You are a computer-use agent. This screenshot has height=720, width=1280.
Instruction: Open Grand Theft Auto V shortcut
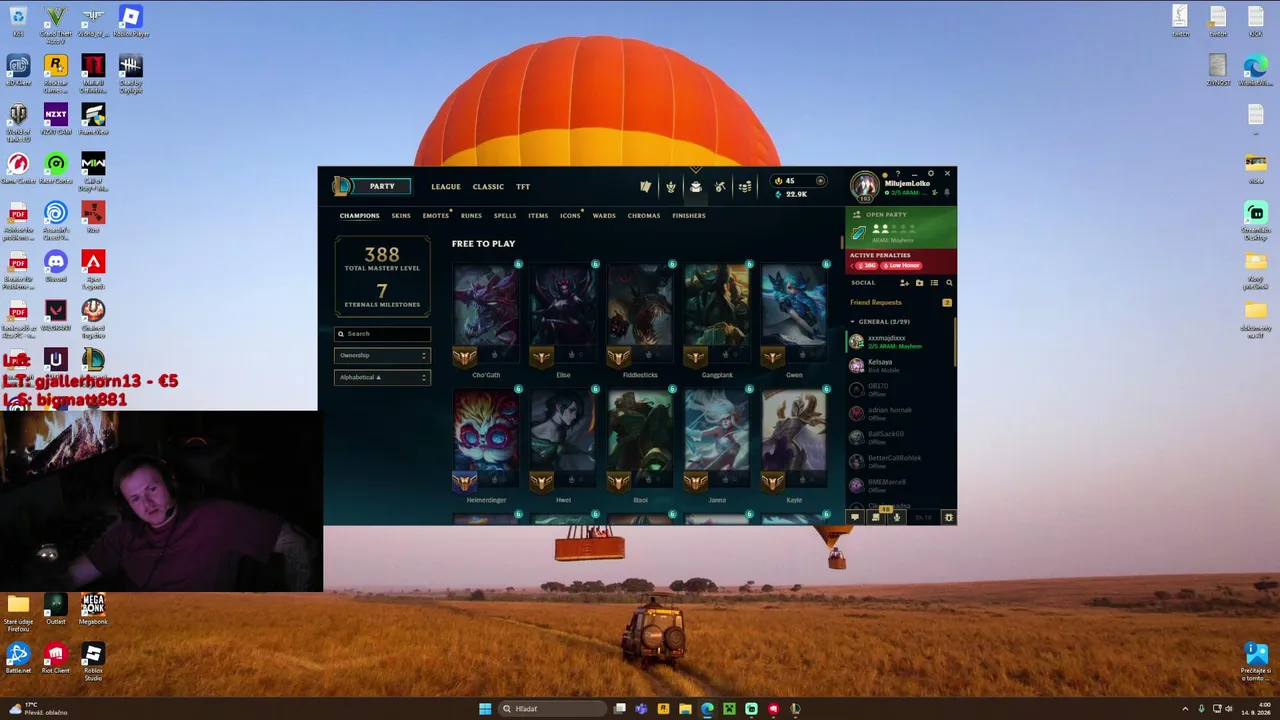click(x=56, y=24)
